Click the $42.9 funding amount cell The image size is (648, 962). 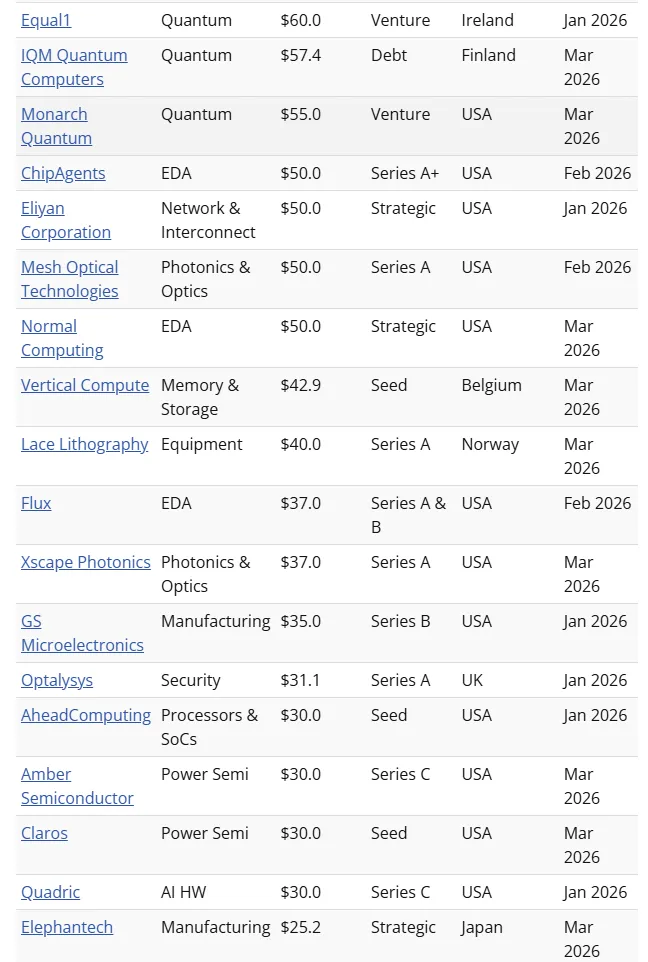(301, 385)
